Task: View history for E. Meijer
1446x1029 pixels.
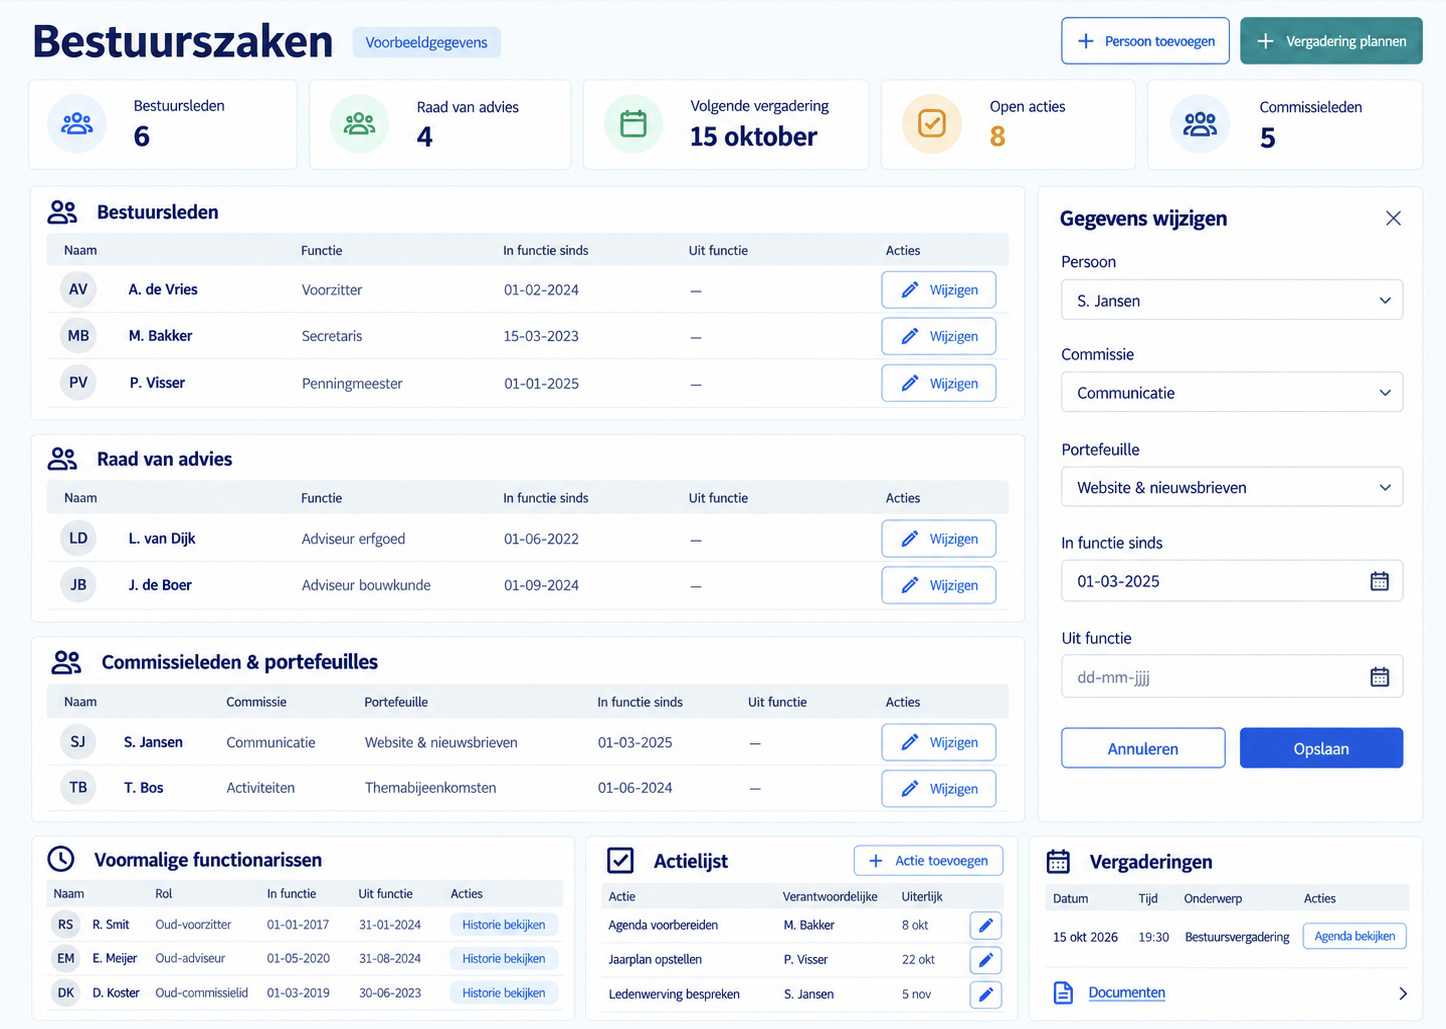Action: (x=504, y=959)
